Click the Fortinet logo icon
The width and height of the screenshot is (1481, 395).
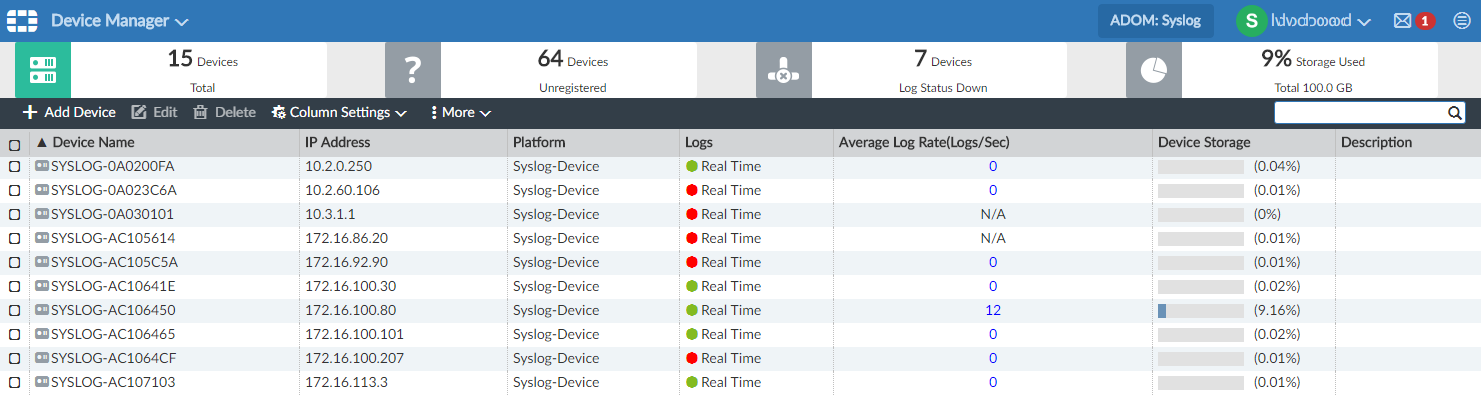click(21, 20)
